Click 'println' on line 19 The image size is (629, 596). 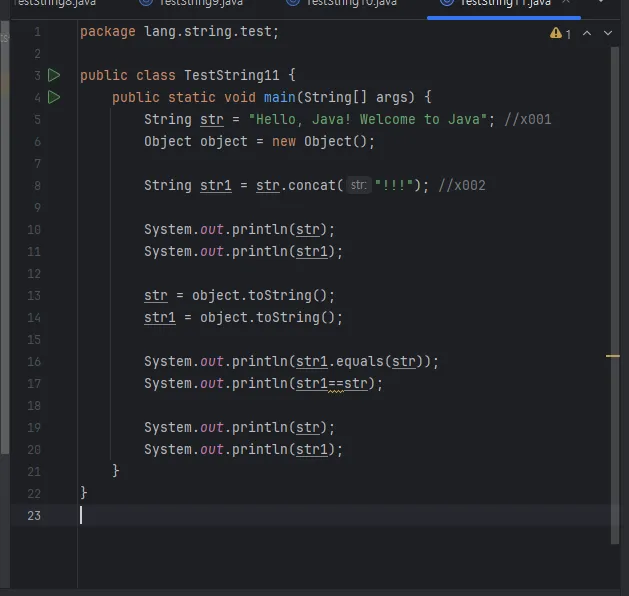click(260, 428)
